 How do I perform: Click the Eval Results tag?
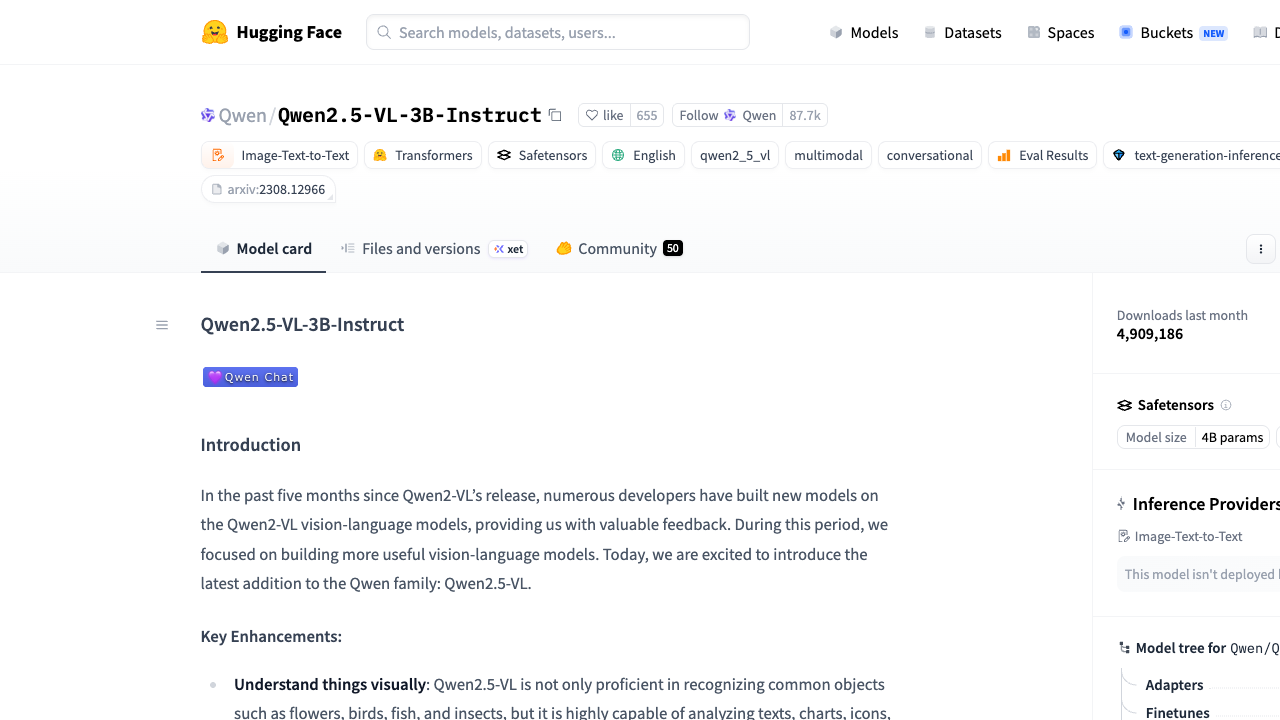1043,155
